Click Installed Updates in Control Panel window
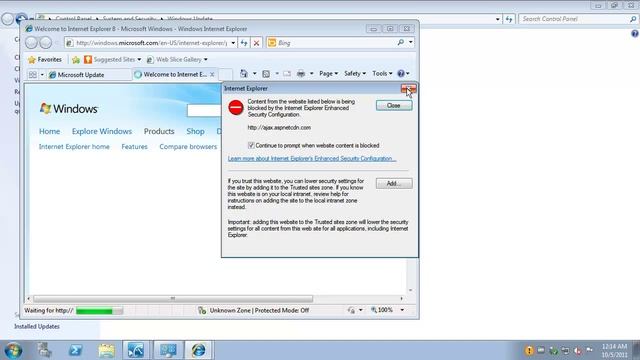640x360 pixels. click(37, 327)
